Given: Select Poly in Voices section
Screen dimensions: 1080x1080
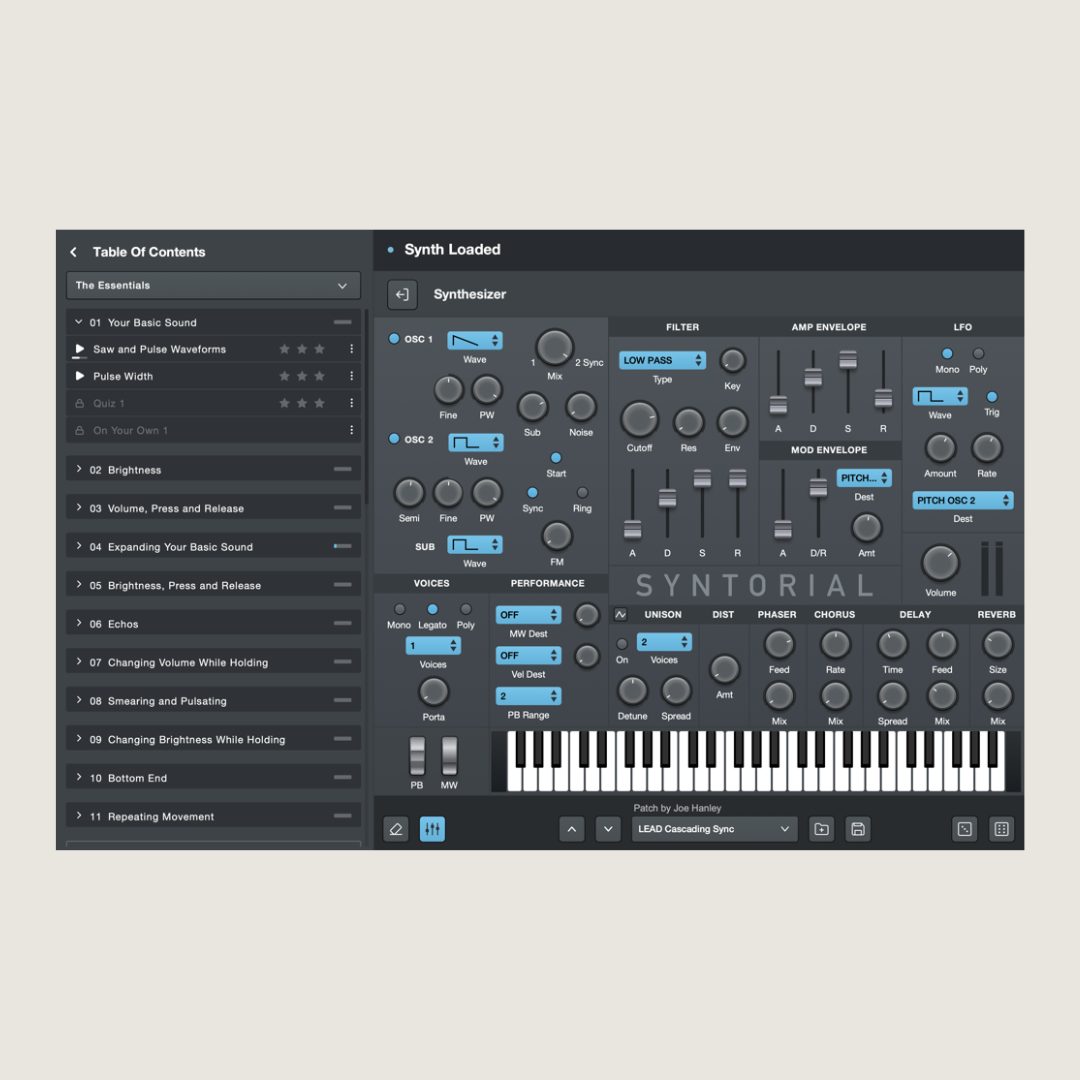Looking at the screenshot, I should pos(466,610).
